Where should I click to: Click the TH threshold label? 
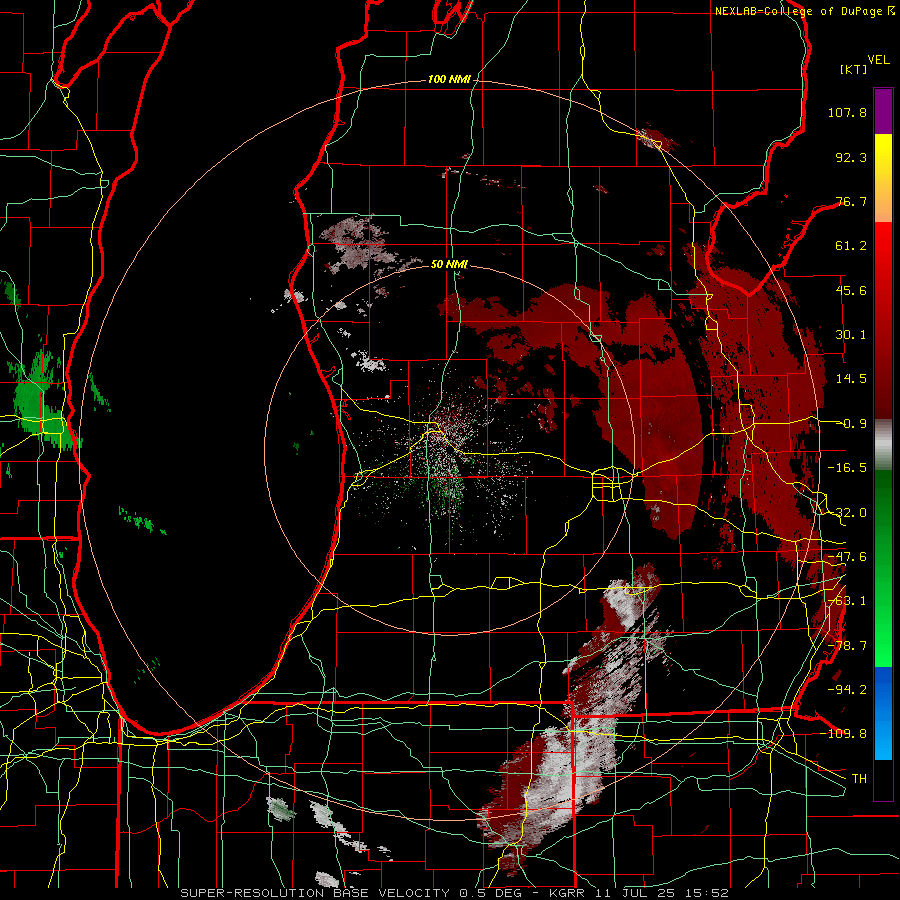click(859, 778)
